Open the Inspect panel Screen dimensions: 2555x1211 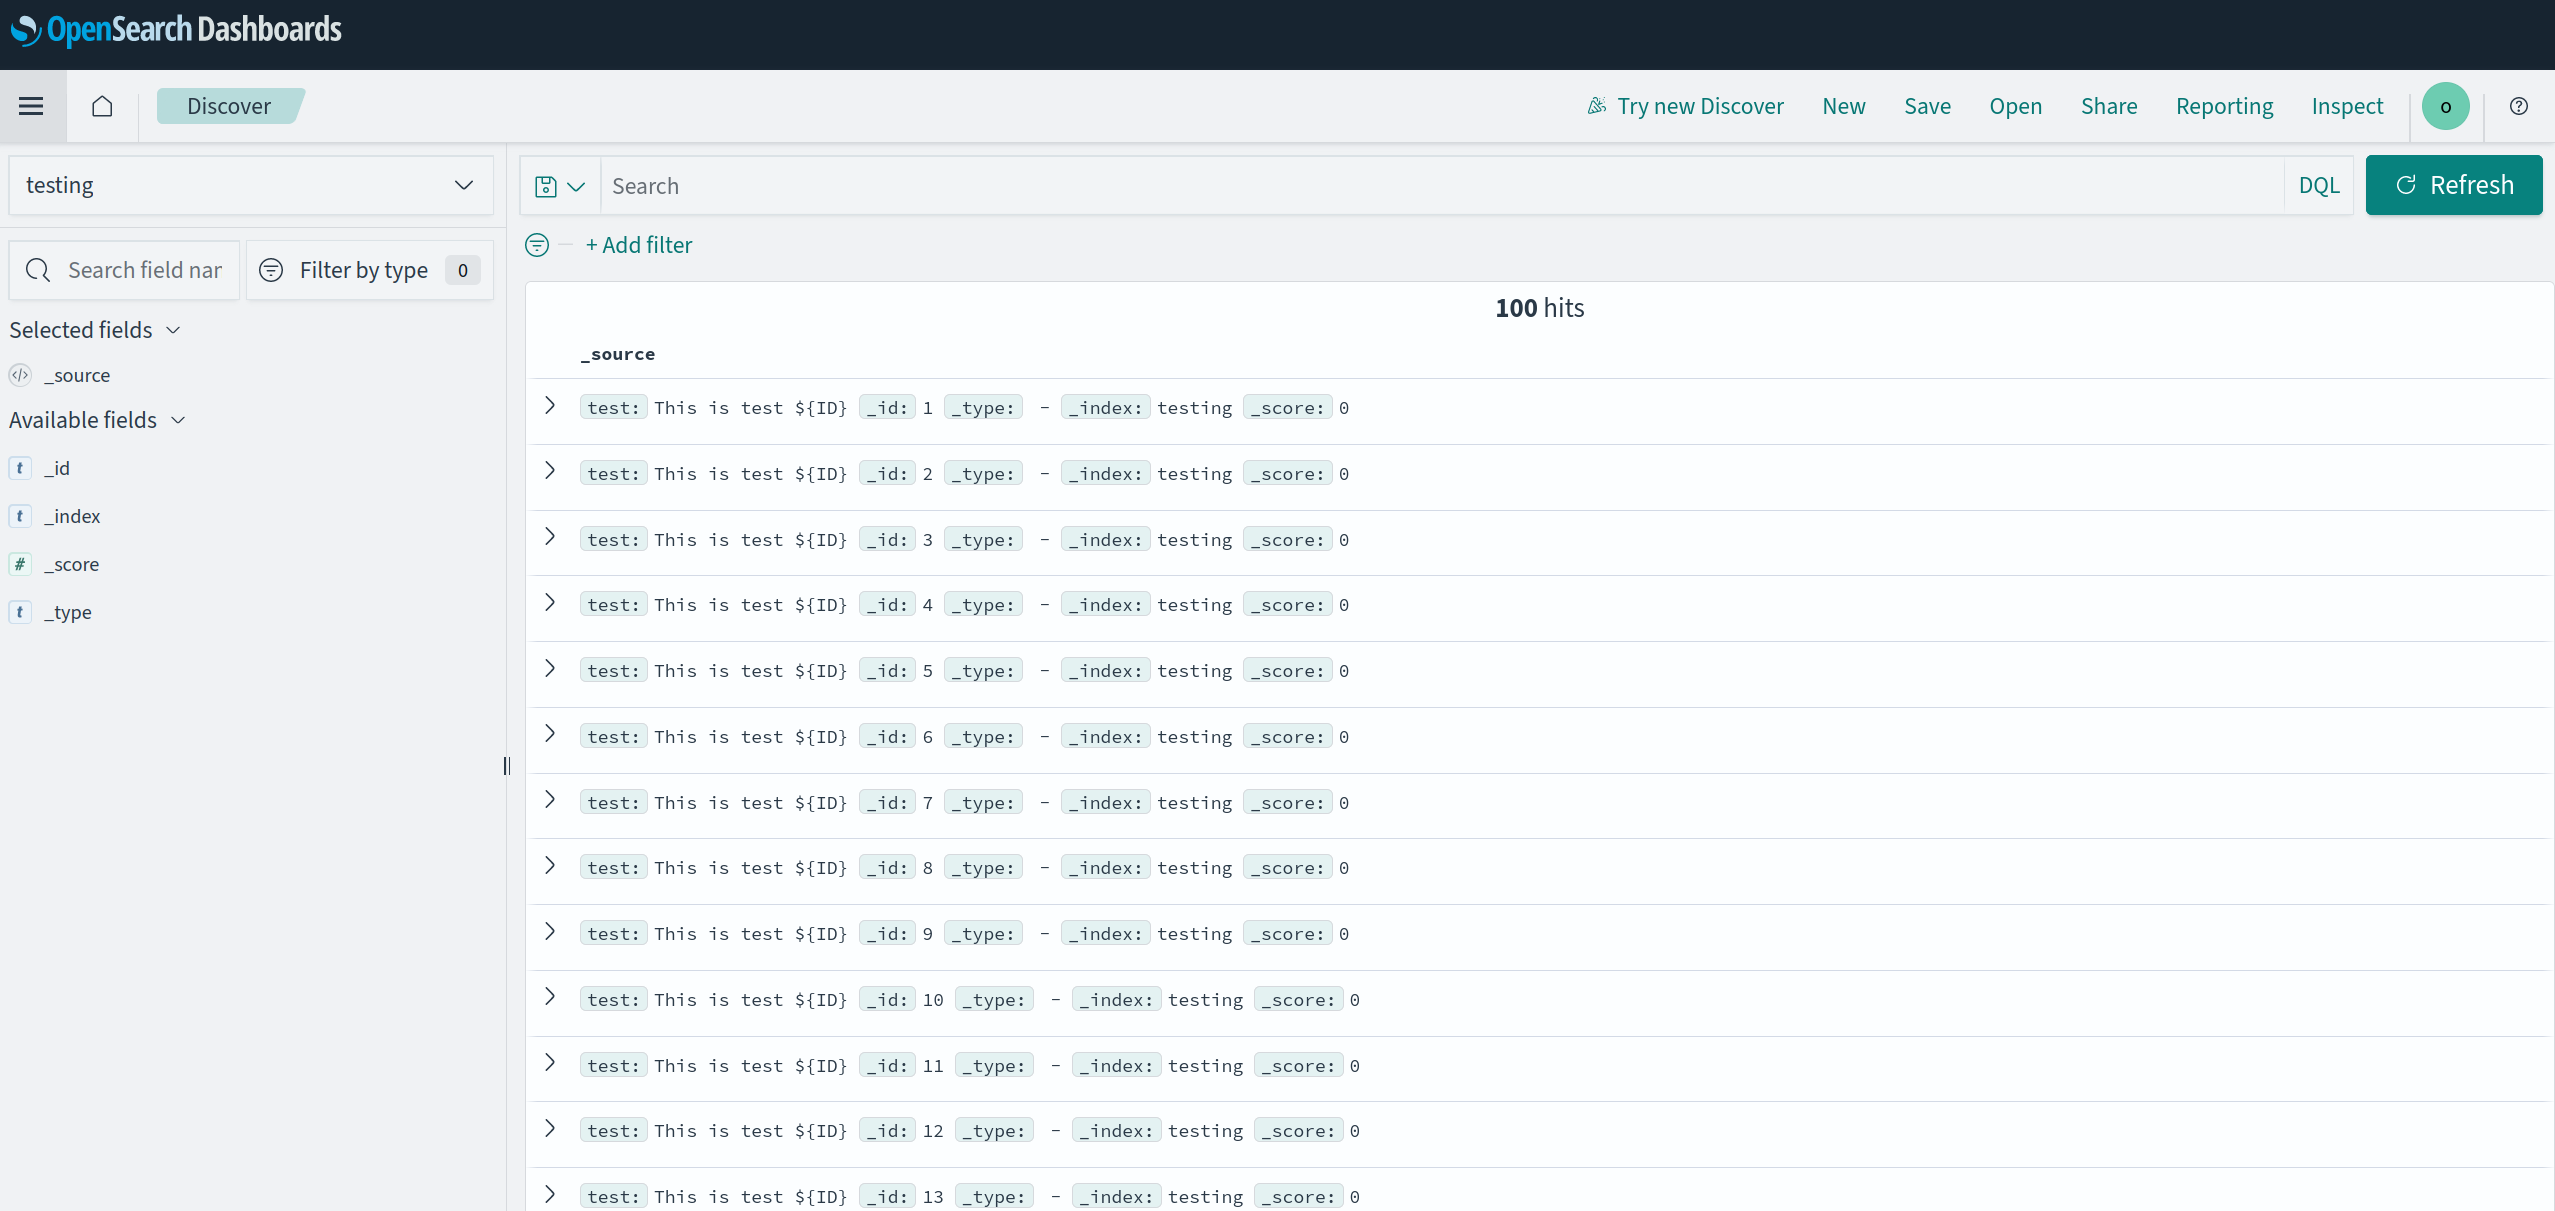click(x=2347, y=106)
